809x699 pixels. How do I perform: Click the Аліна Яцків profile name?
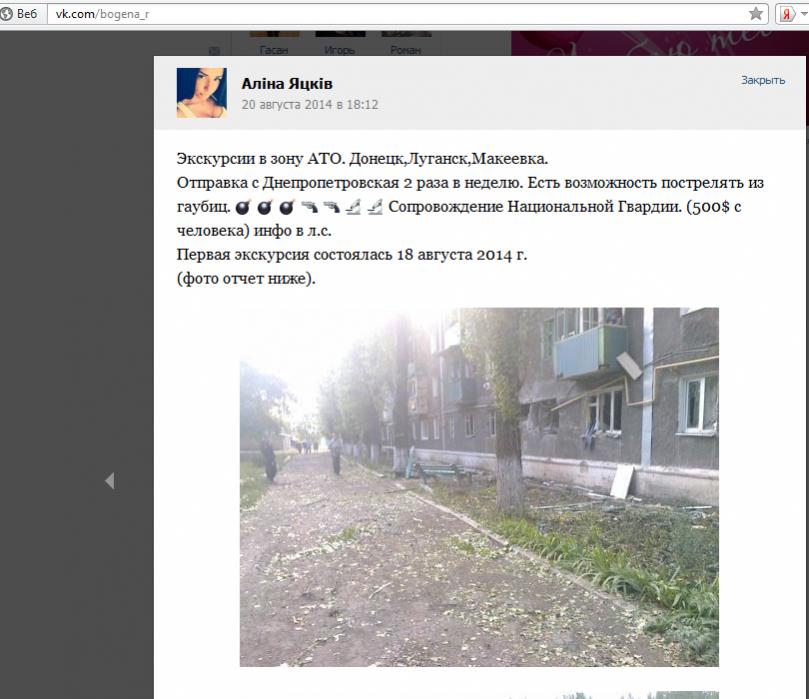[287, 84]
